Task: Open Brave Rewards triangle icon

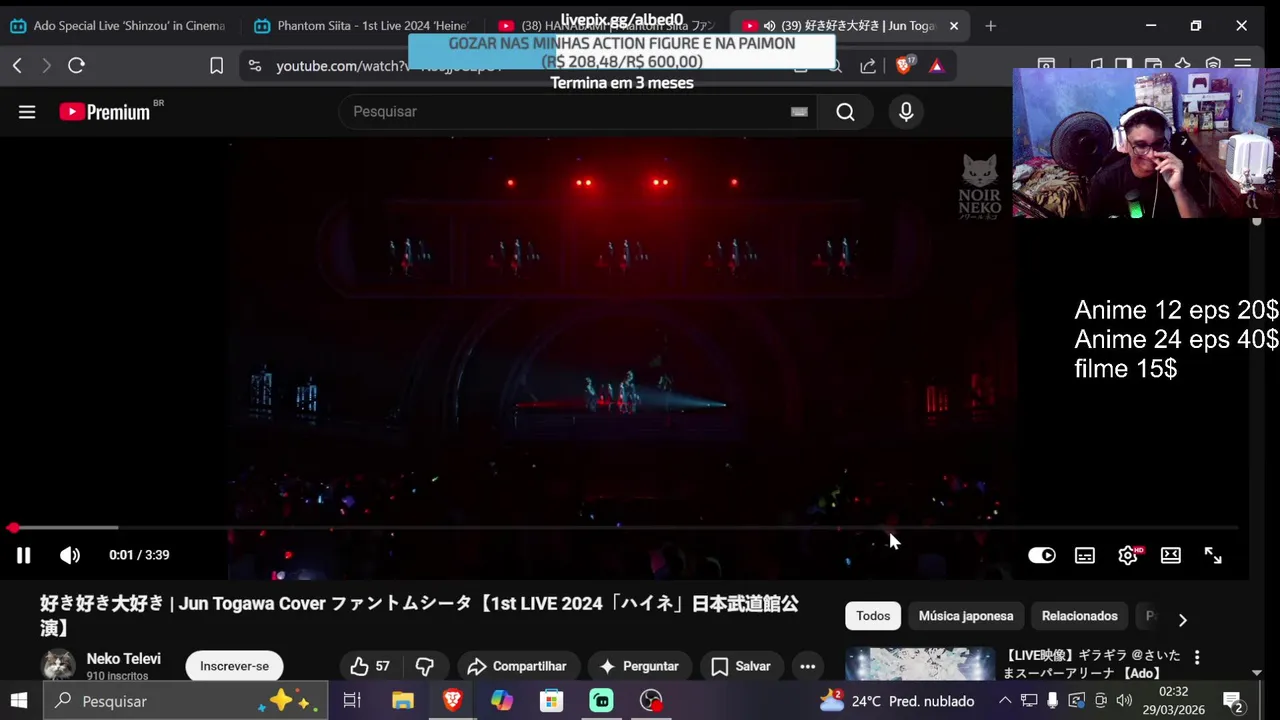Action: tap(936, 66)
